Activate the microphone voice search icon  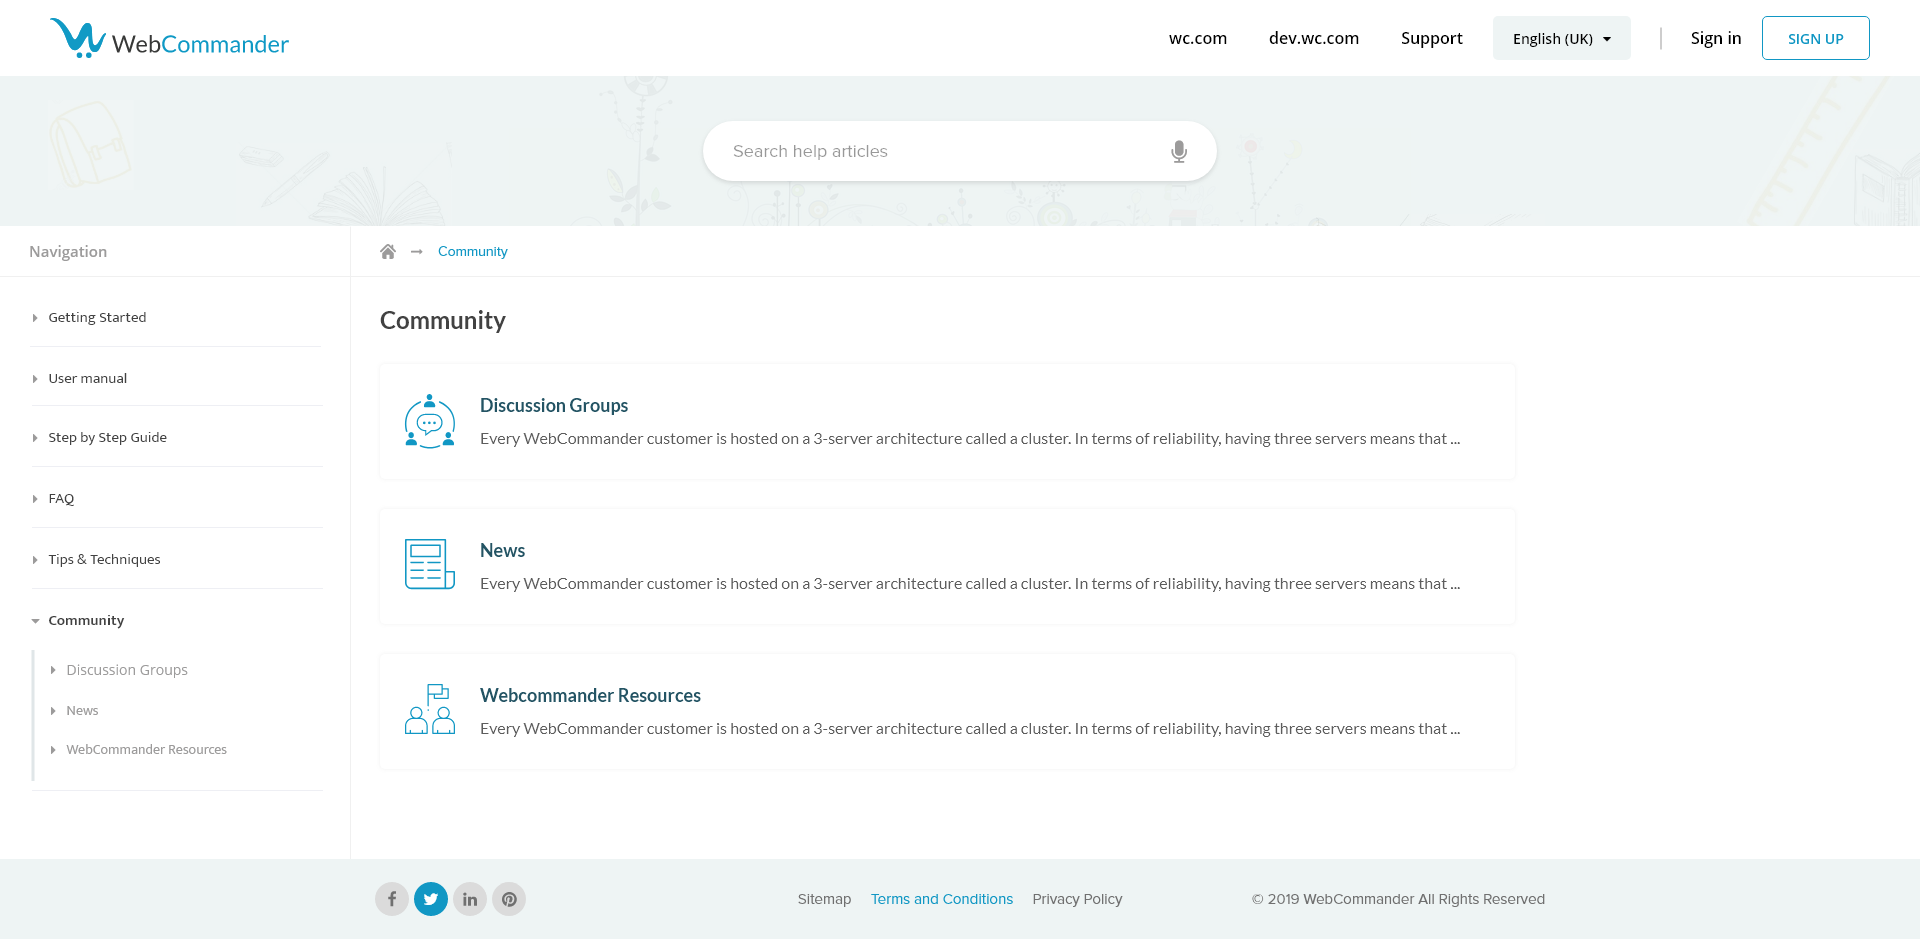tap(1179, 151)
